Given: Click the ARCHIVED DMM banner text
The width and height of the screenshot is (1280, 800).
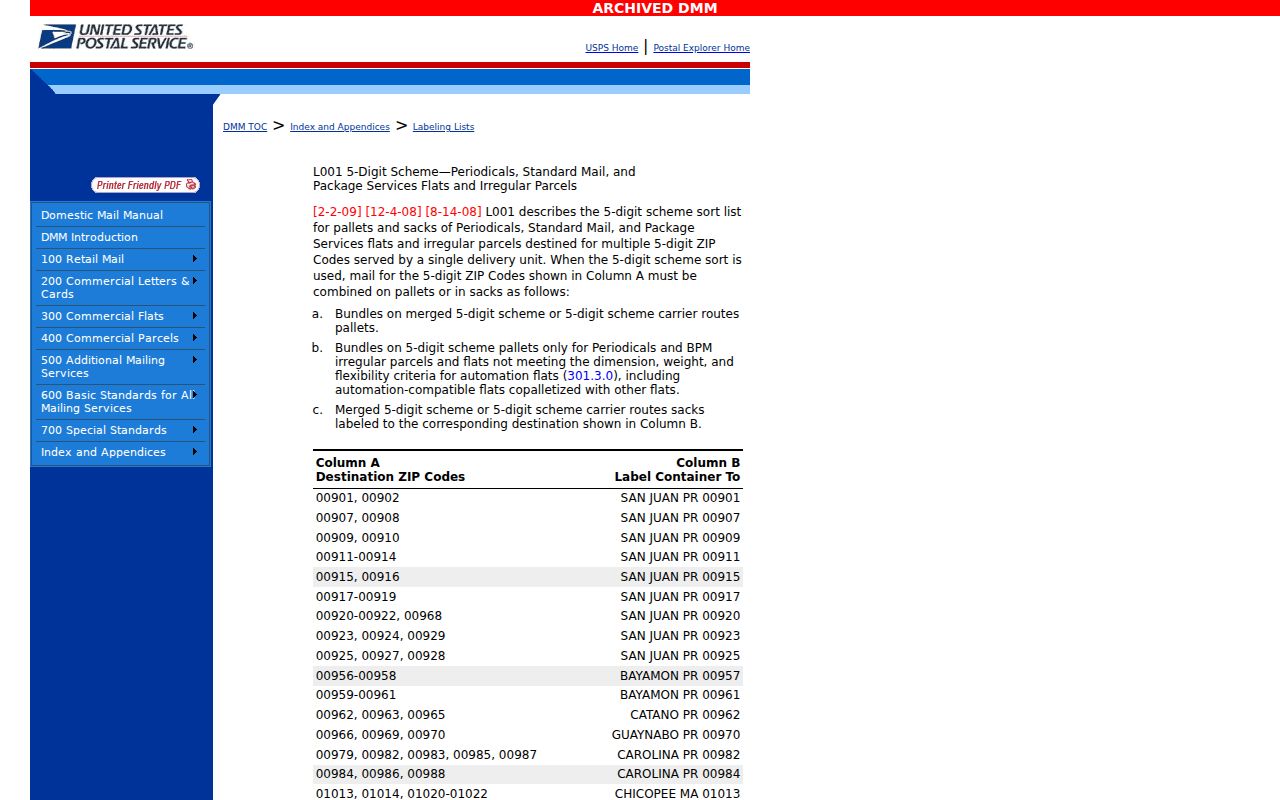Looking at the screenshot, I should [654, 8].
